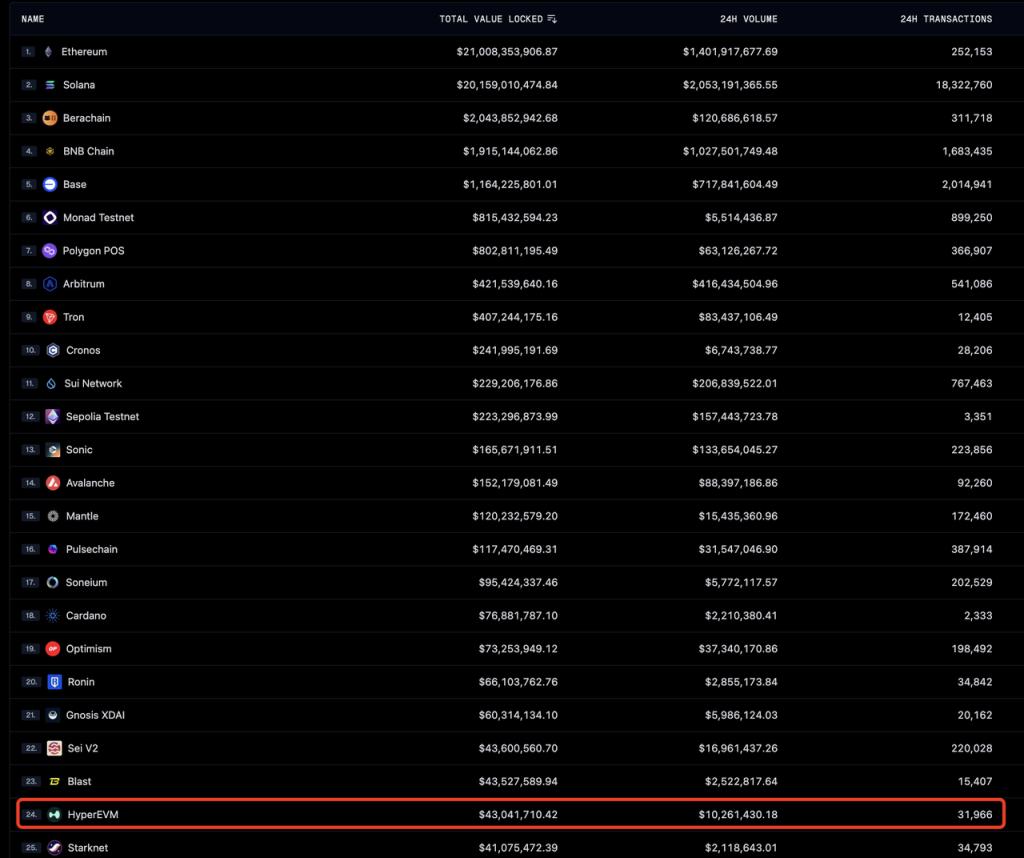Click the Cardano logo icon
This screenshot has width=1024, height=858.
[x=53, y=616]
